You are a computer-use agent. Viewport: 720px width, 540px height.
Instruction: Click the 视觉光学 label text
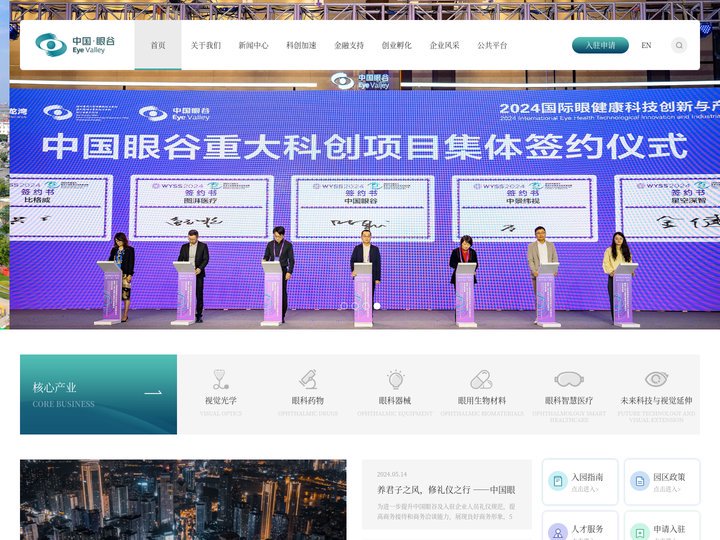(x=220, y=400)
